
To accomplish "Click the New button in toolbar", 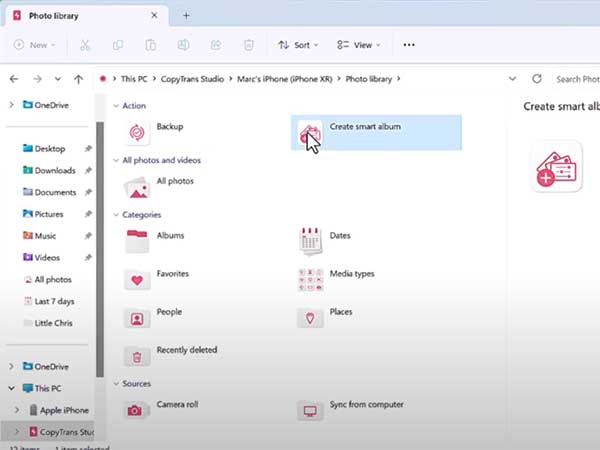I will 34,45.
